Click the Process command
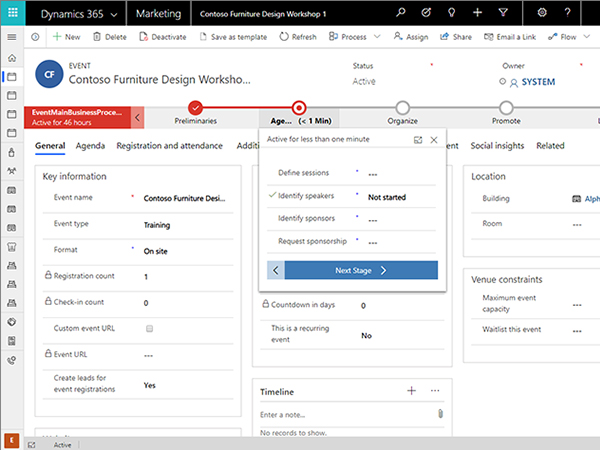 348,37
